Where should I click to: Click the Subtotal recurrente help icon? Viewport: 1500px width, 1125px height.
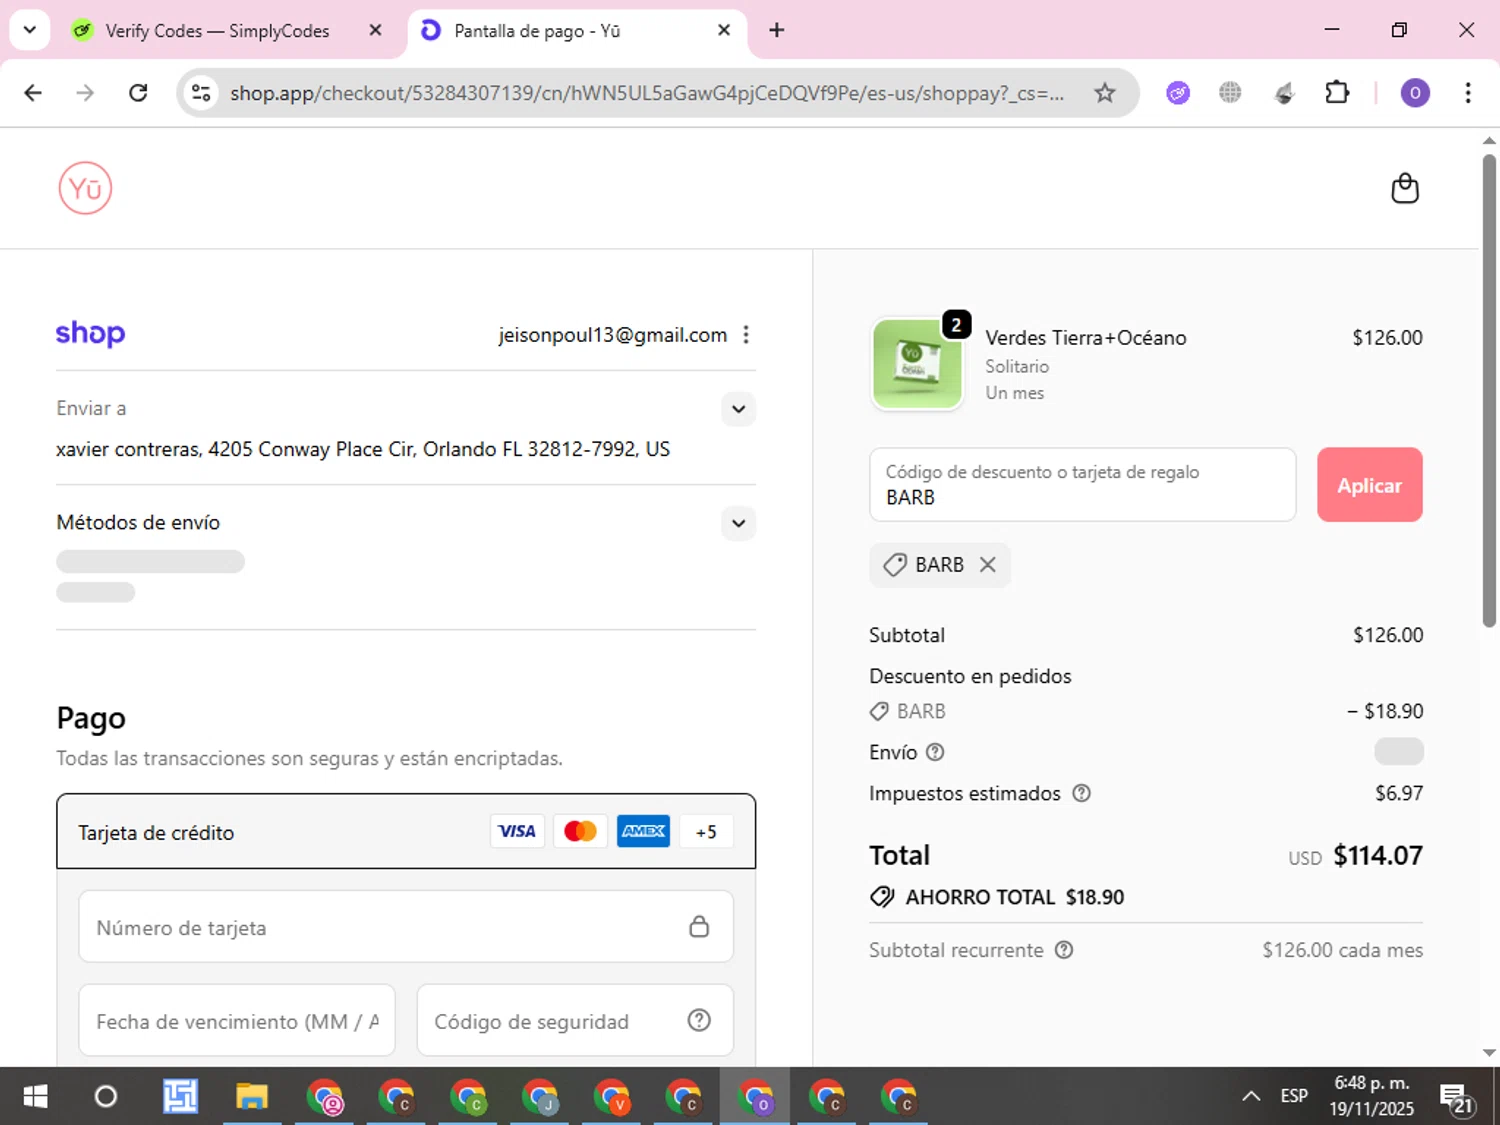pos(1064,950)
